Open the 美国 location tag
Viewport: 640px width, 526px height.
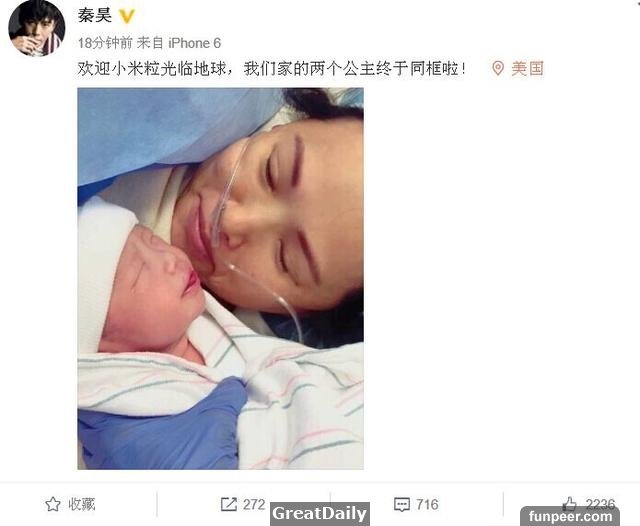click(x=527, y=68)
